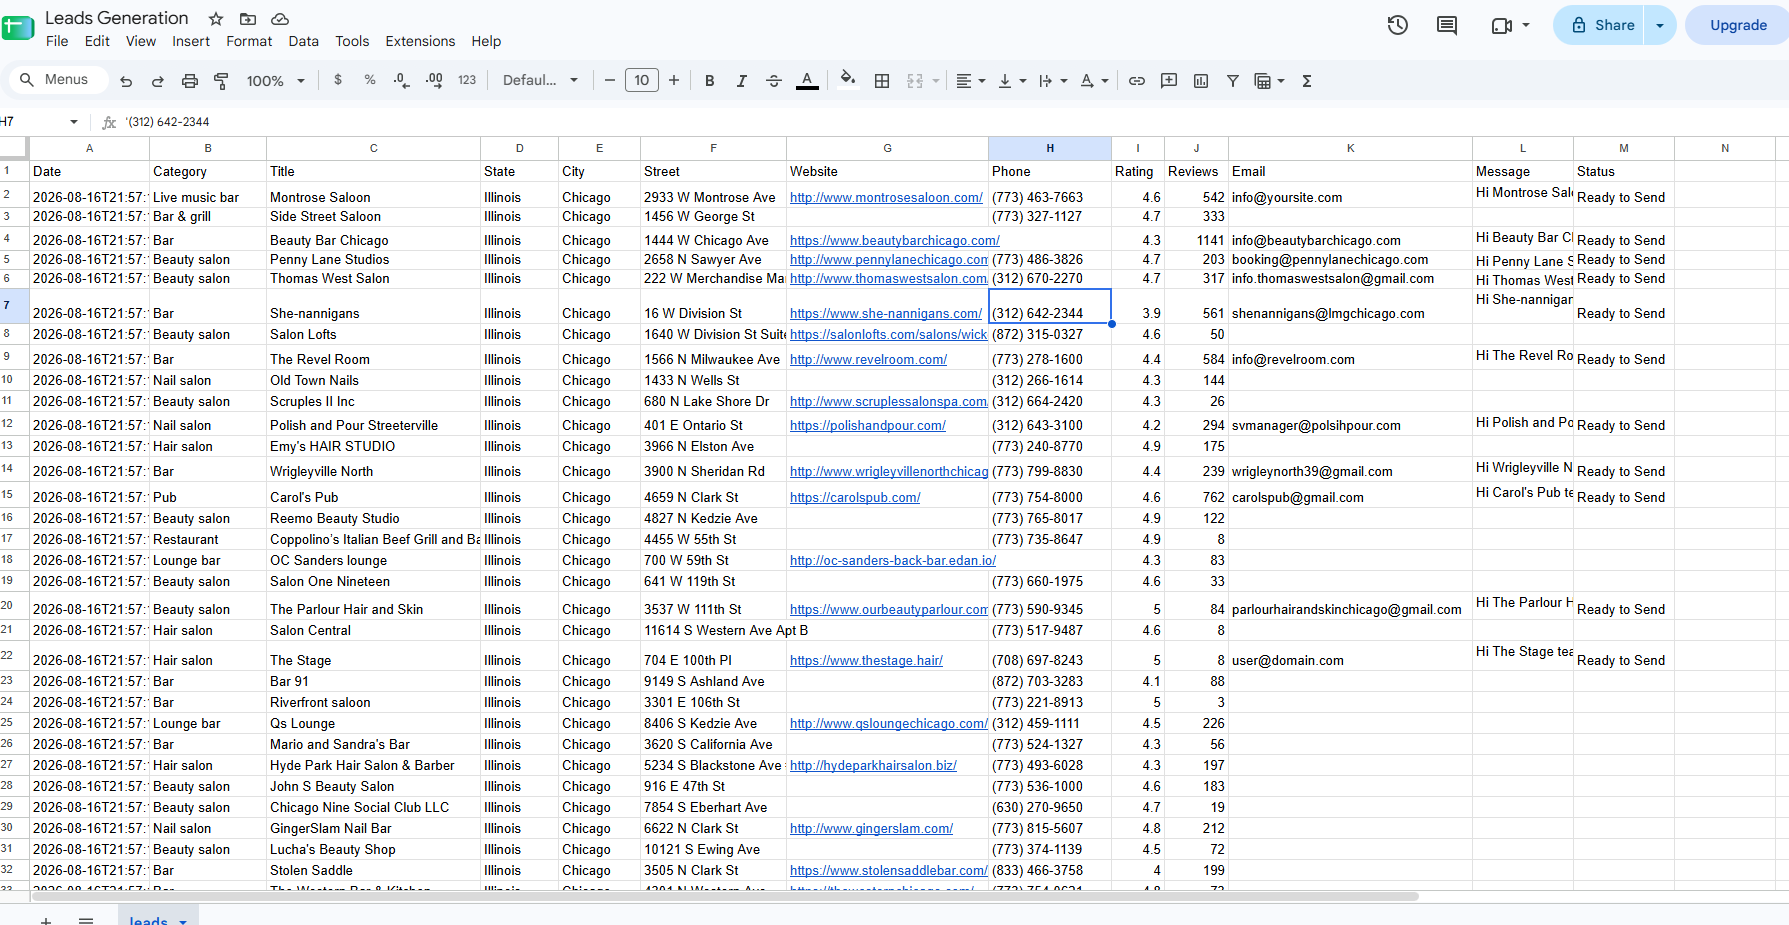Image resolution: width=1789 pixels, height=925 pixels.
Task: Click the Share button
Action: [1602, 25]
